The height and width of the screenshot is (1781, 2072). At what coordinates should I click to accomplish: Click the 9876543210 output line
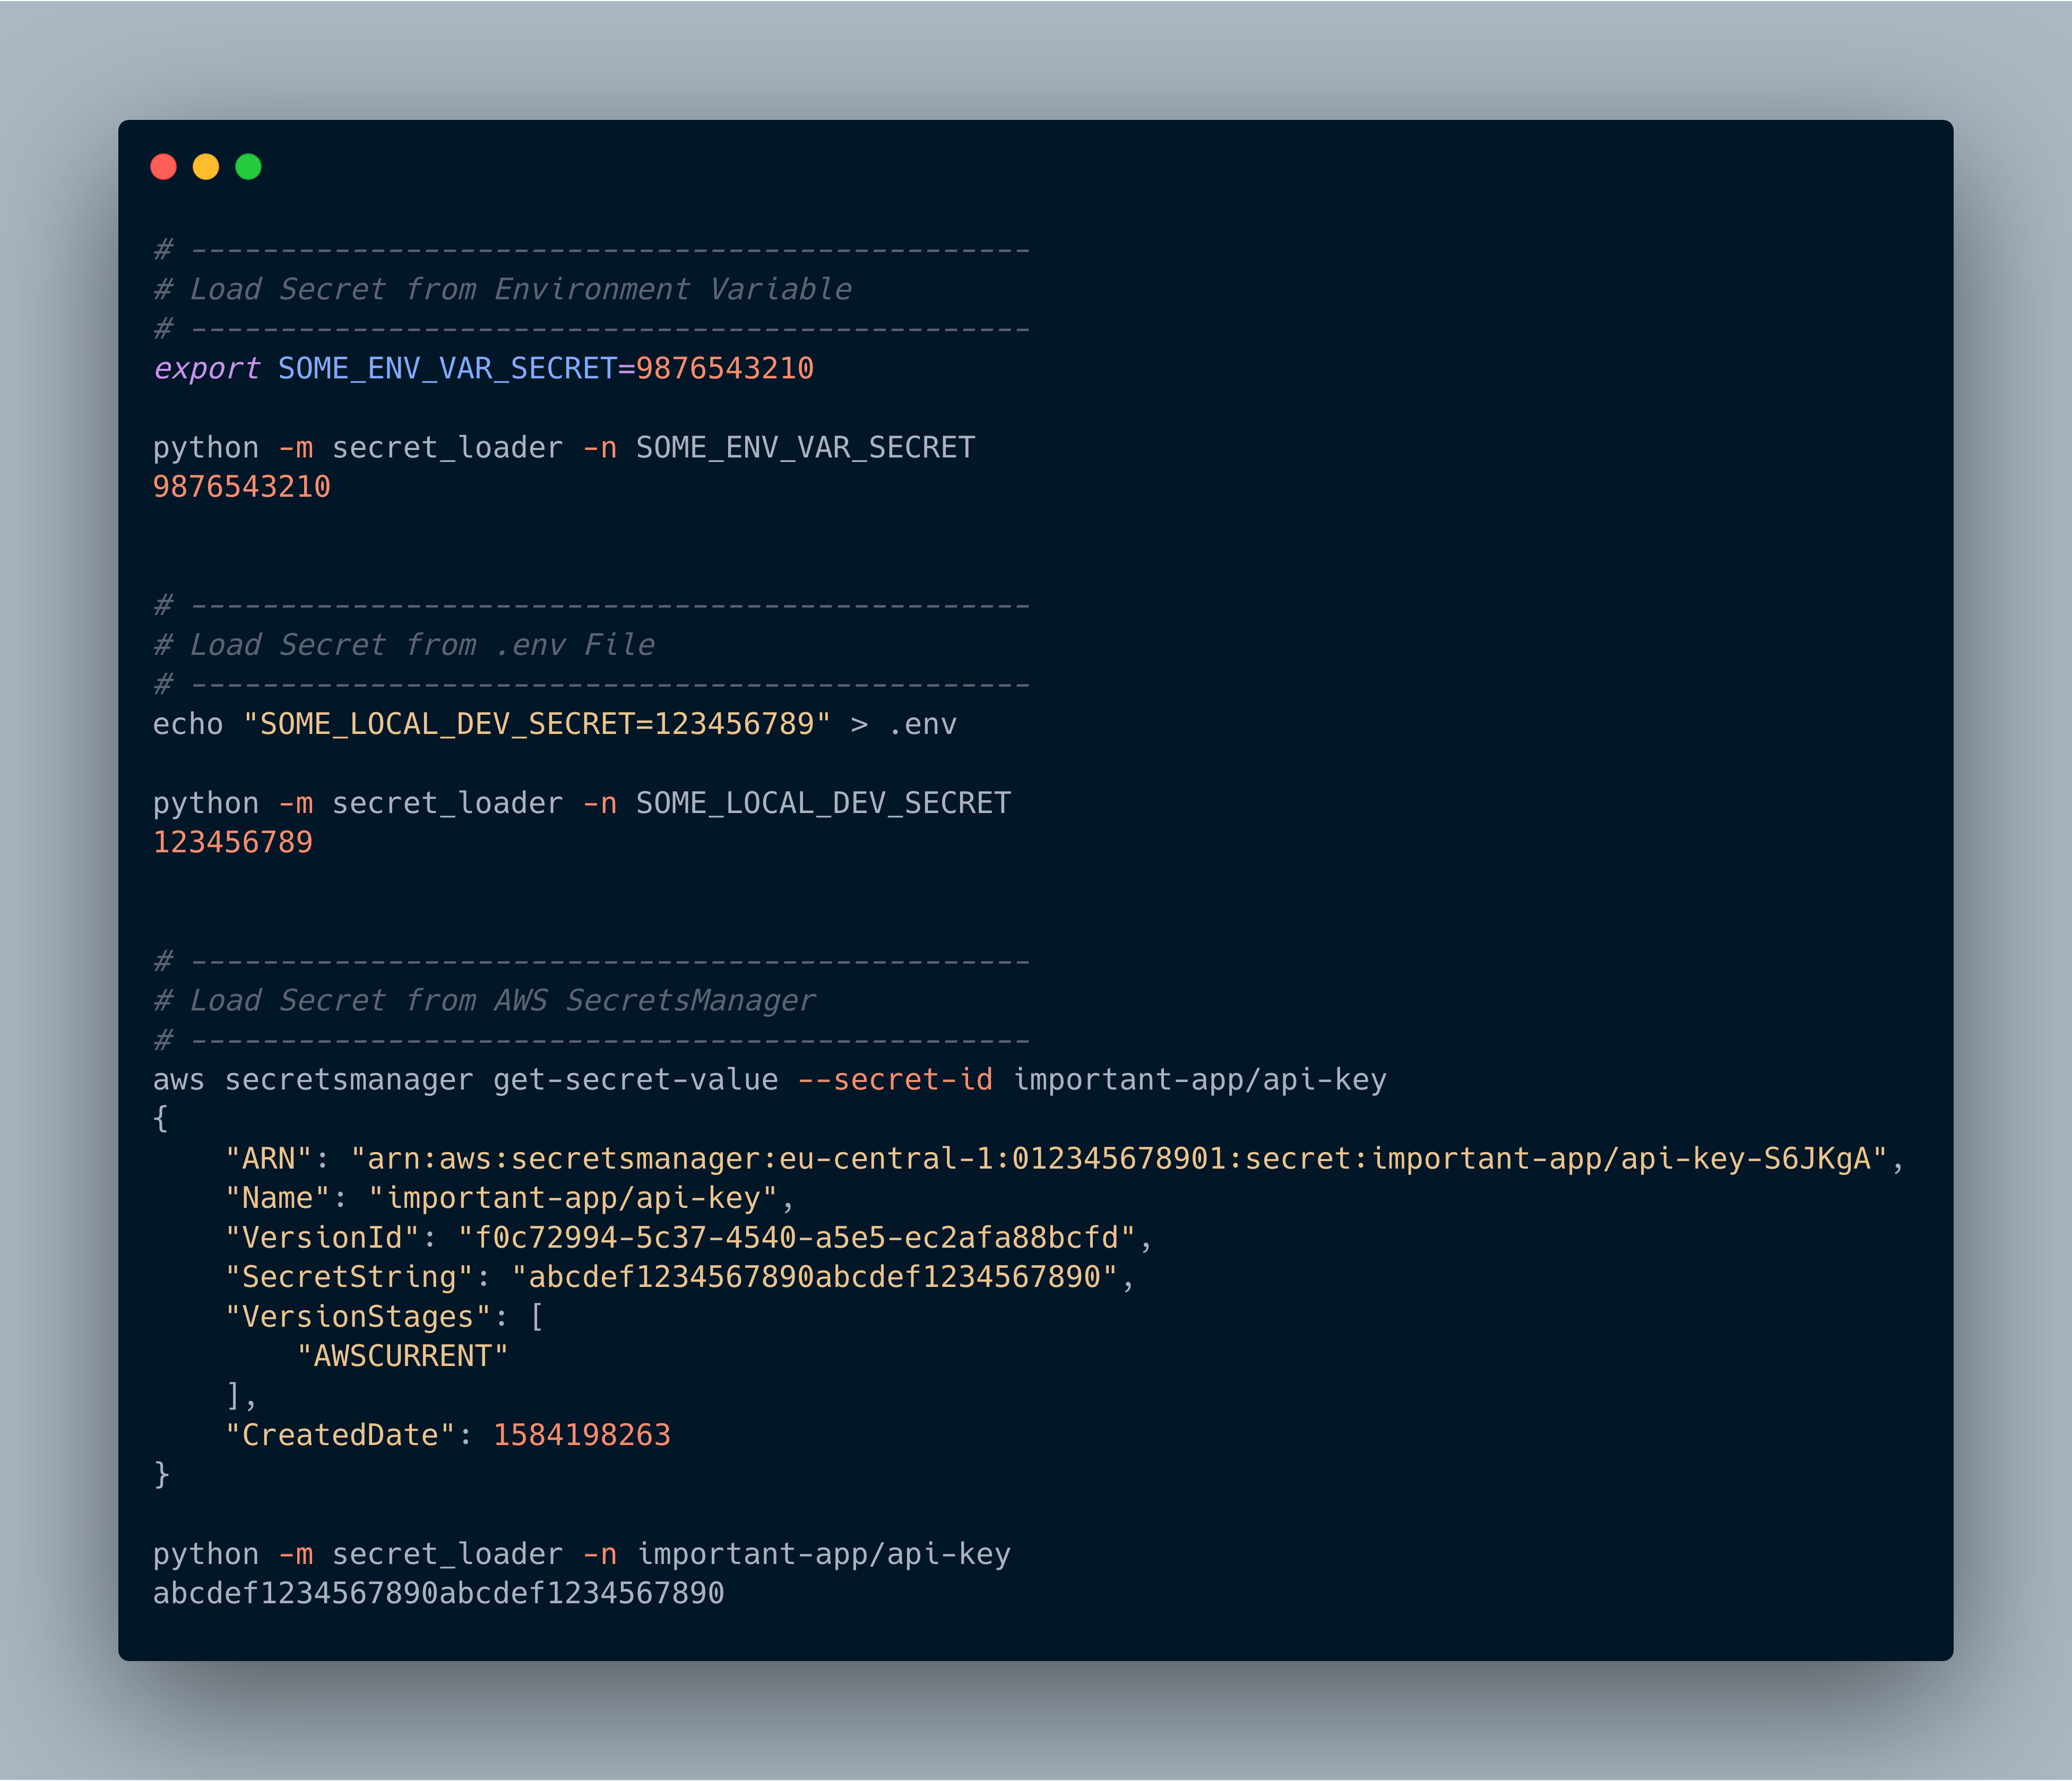point(242,487)
